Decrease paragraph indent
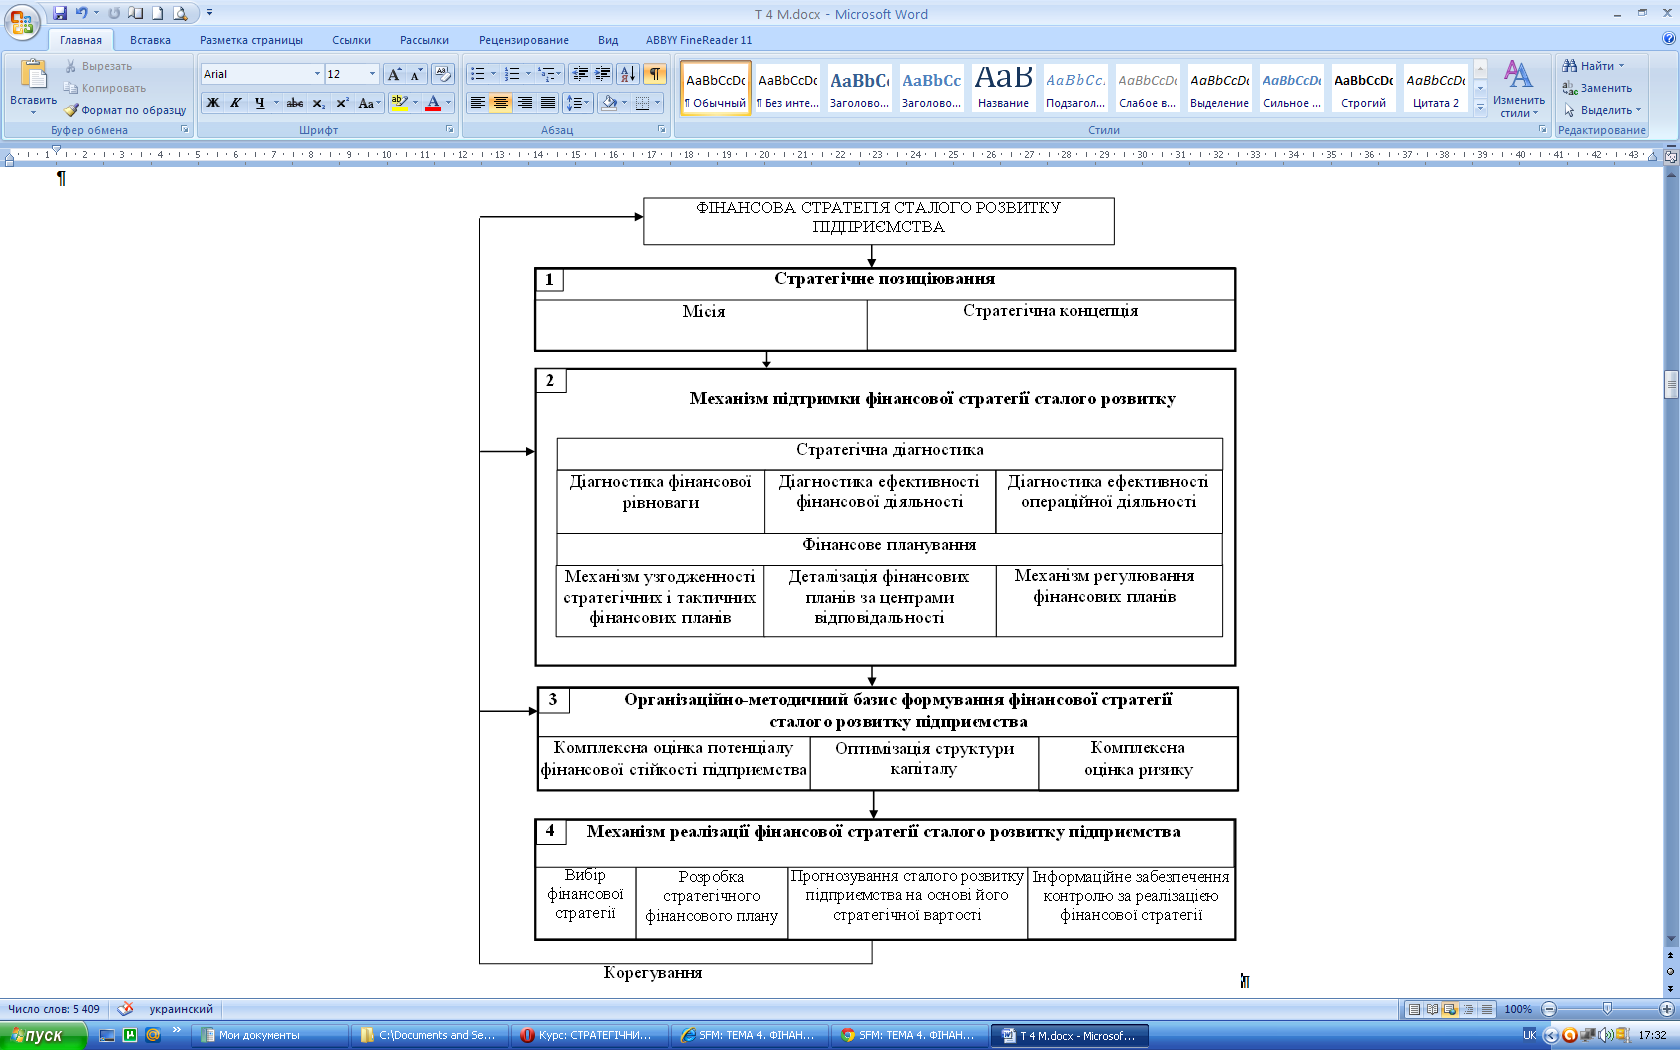Screen dimensions: 1680x1050 click(x=580, y=74)
